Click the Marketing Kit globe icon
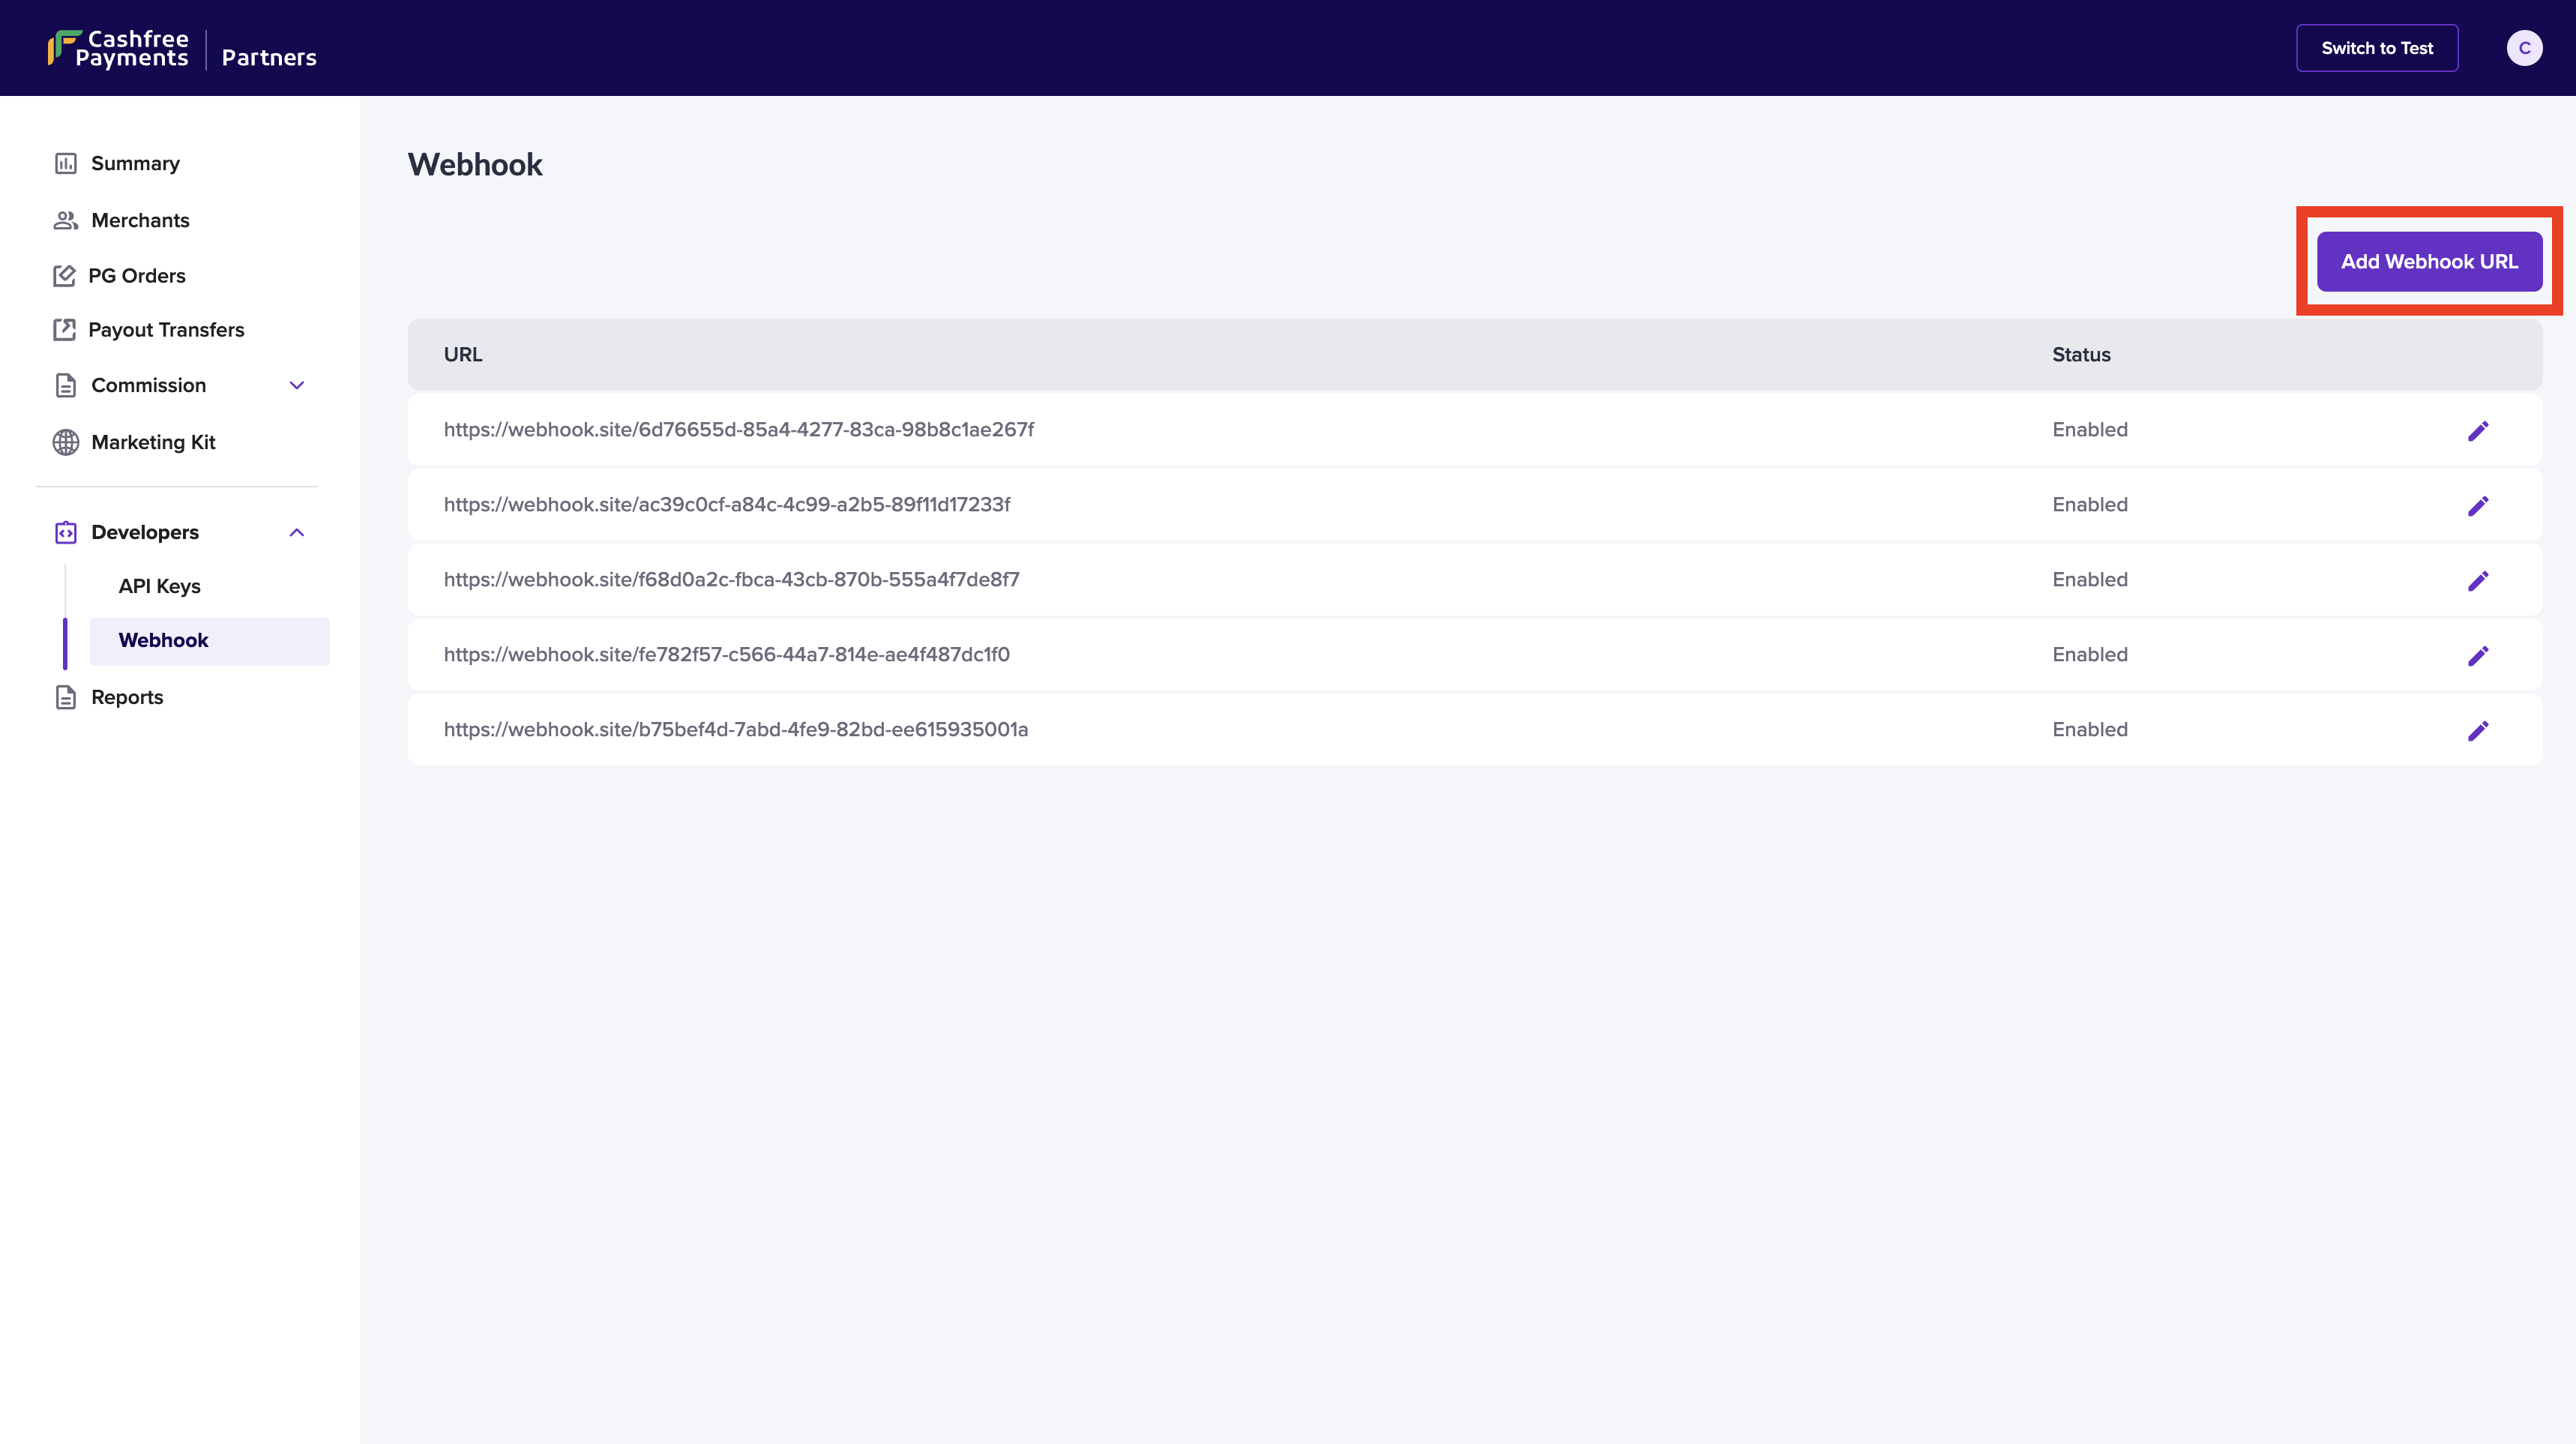The image size is (2576, 1444). click(66, 442)
